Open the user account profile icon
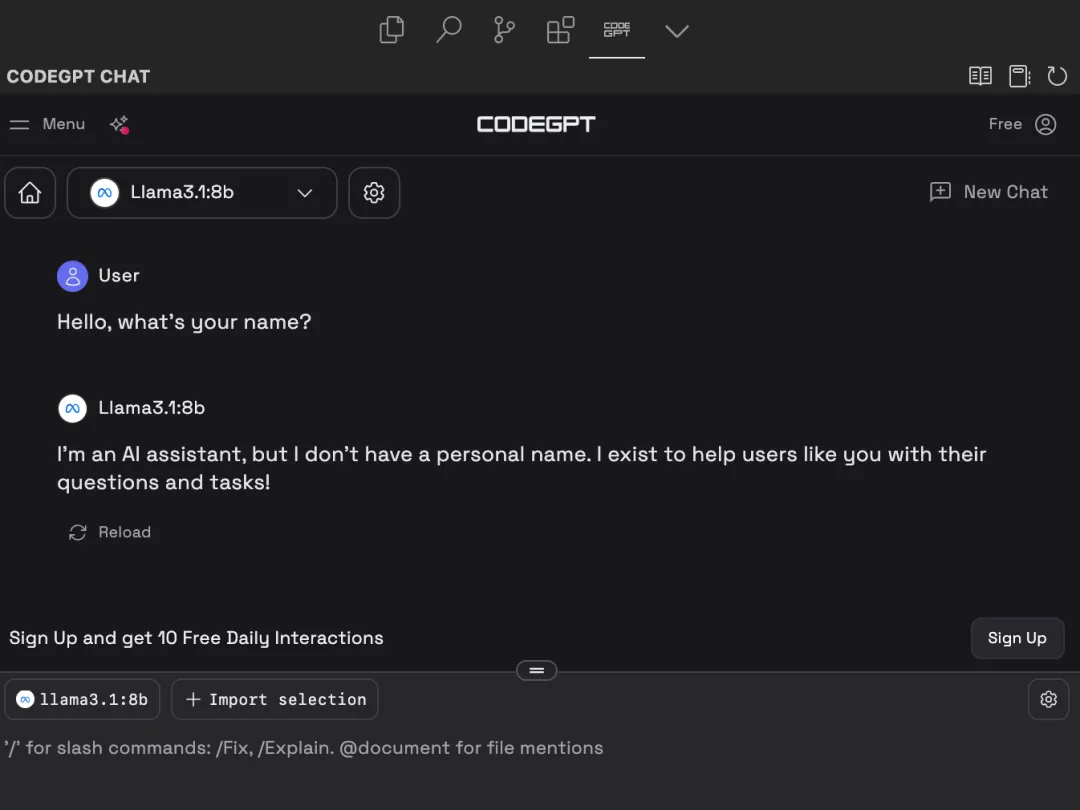Screen dimensions: 1080x810 1045,124
